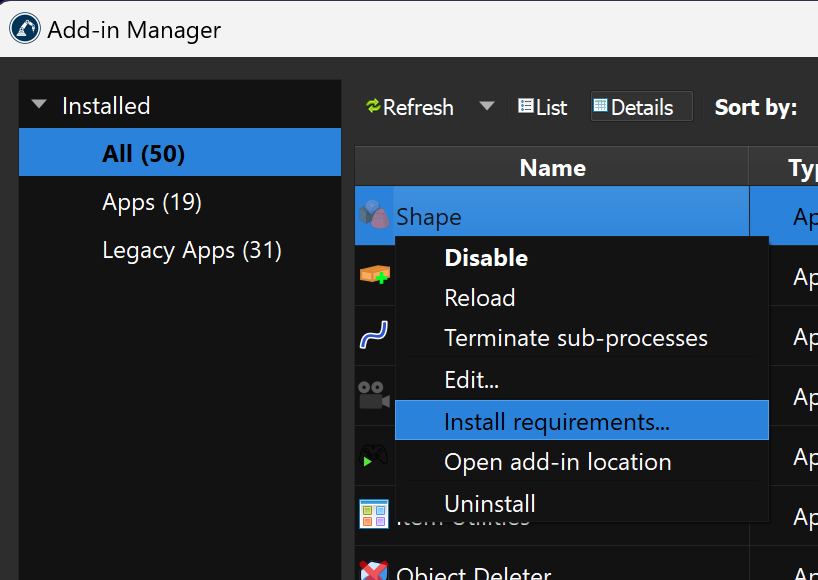Select Terminate sub-processes option
This screenshot has height=580, width=818.
point(576,339)
